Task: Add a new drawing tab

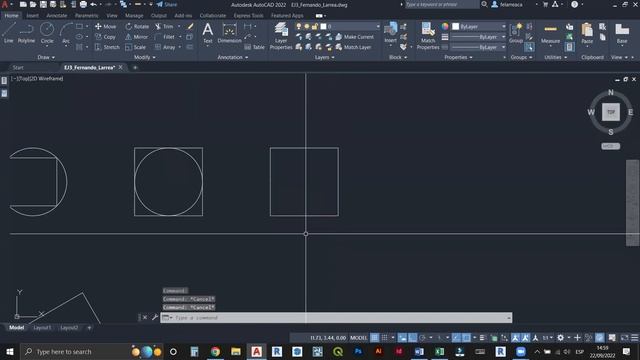Action: tap(135, 67)
